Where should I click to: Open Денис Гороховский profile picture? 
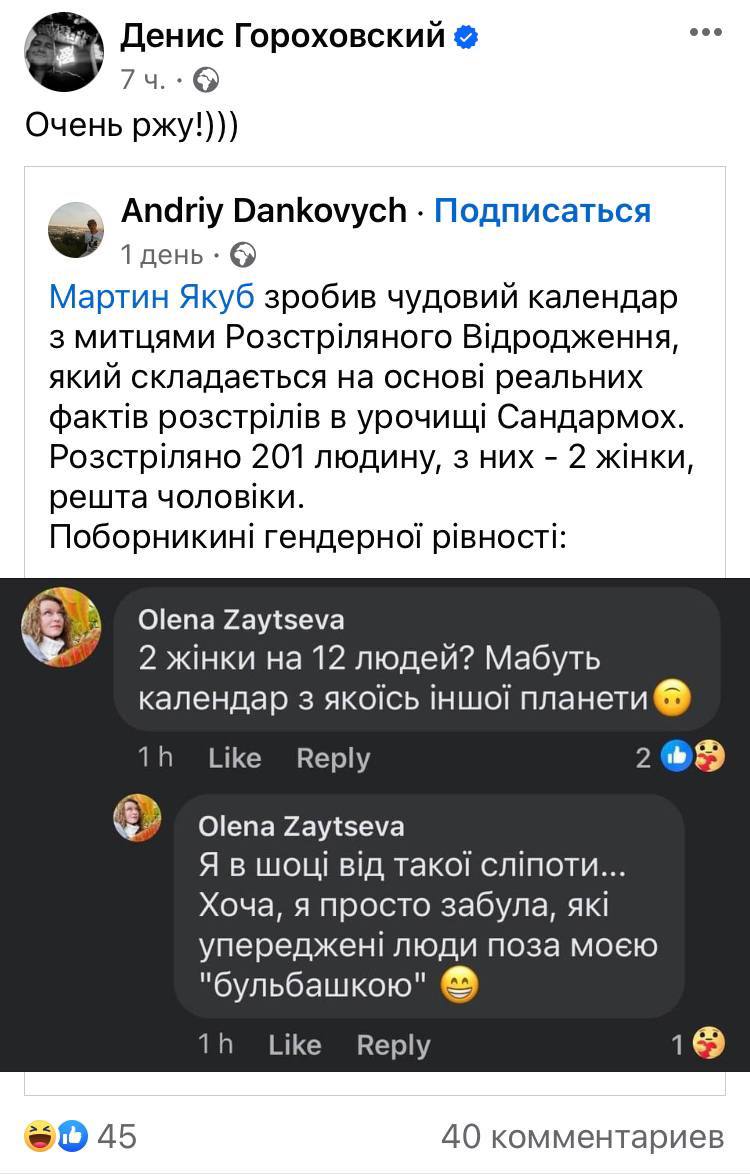[62, 52]
